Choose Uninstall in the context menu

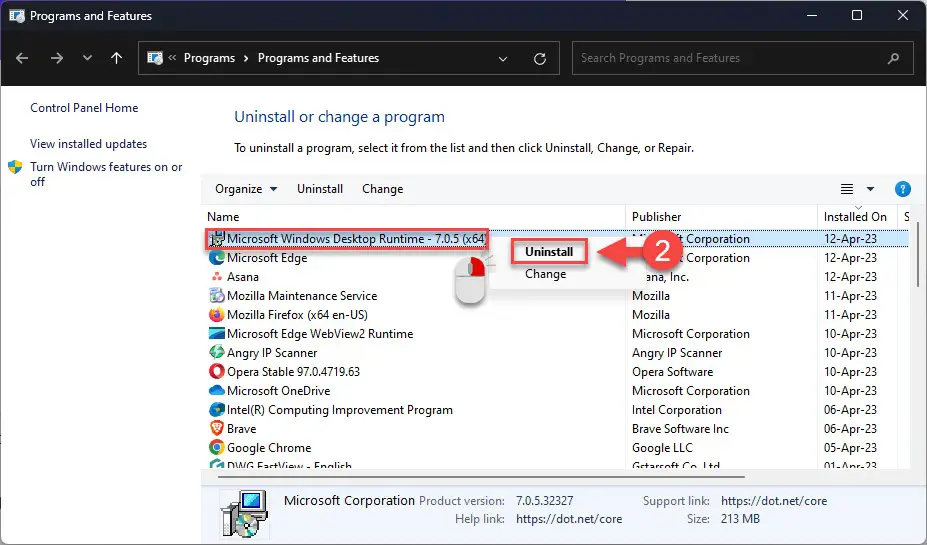point(549,252)
